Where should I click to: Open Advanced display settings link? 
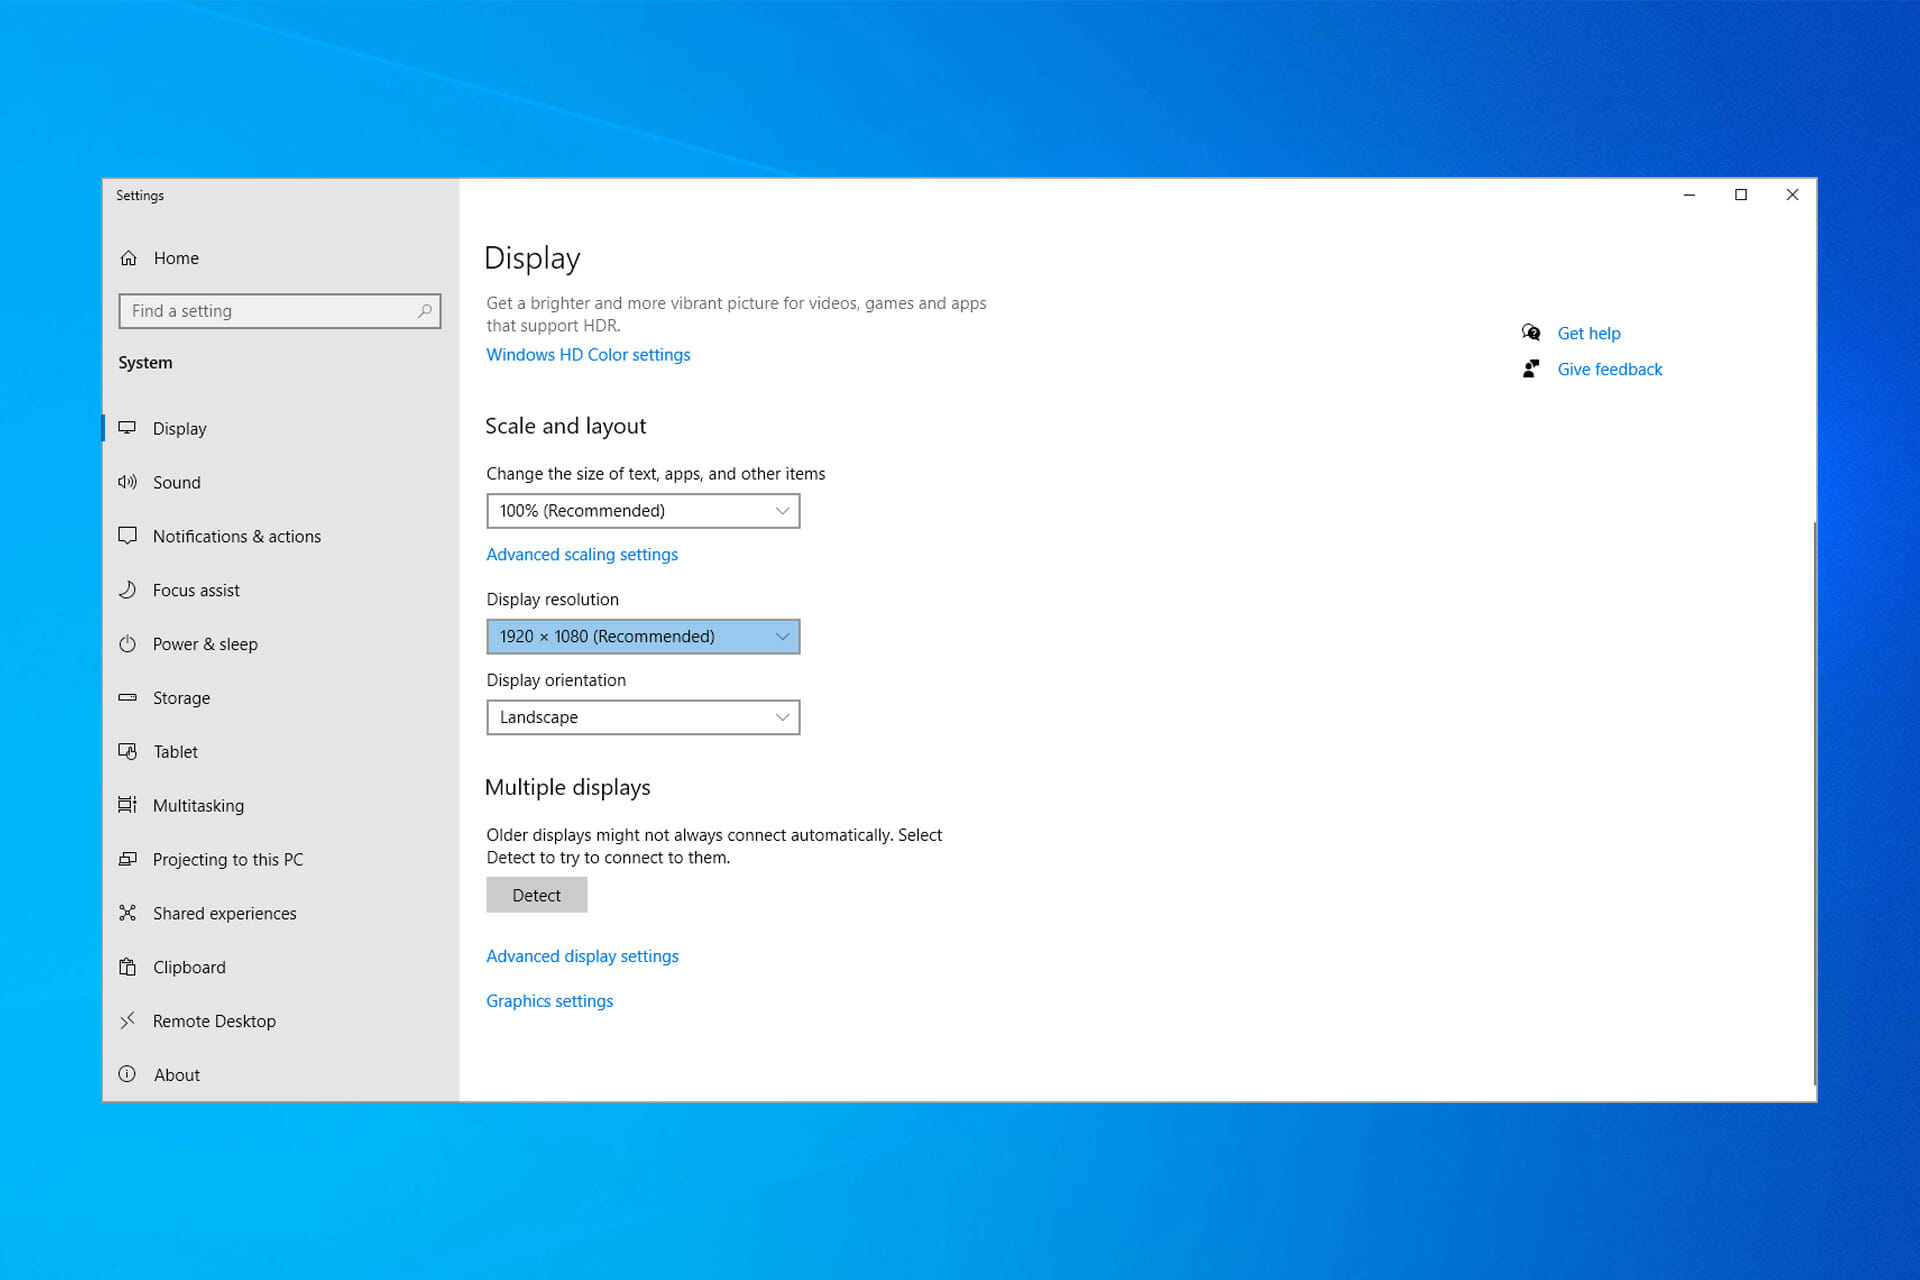coord(582,956)
